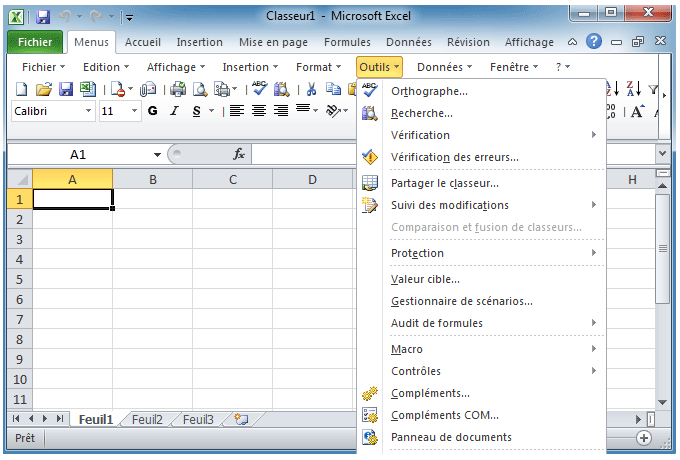Click the Open folder icon in toolbar
The height and width of the screenshot is (460, 680).
coord(43,89)
